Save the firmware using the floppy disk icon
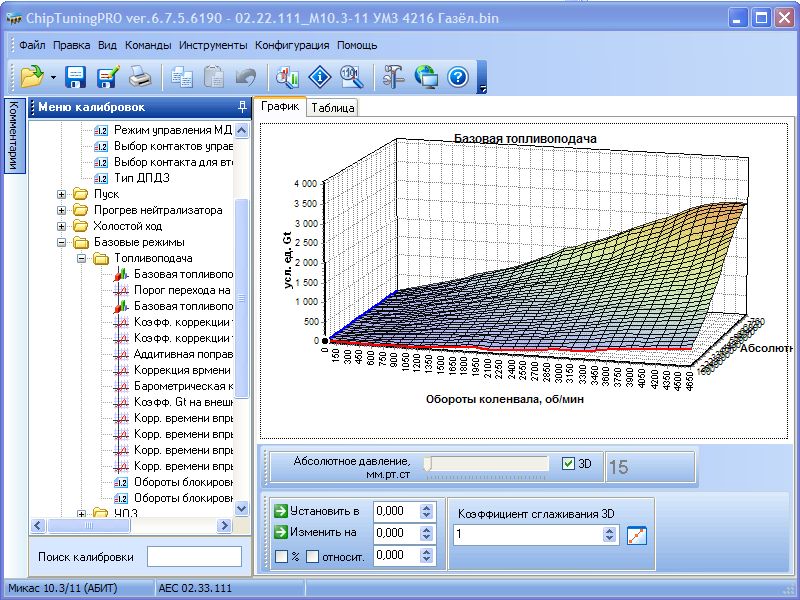 77,76
